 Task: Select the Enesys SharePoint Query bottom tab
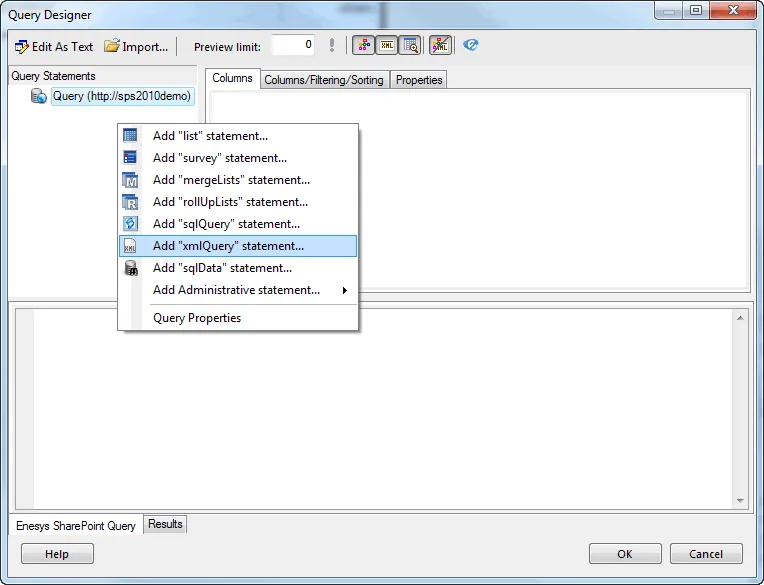tap(76, 526)
